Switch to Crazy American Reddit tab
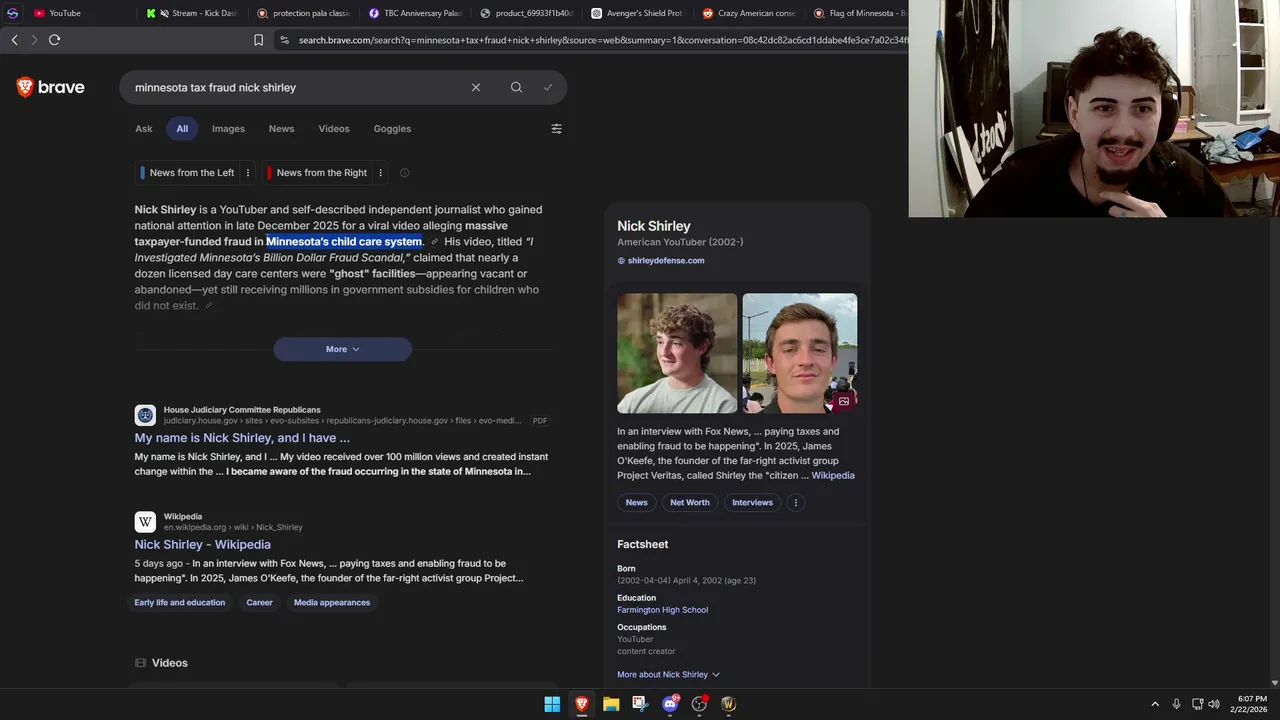 click(749, 13)
